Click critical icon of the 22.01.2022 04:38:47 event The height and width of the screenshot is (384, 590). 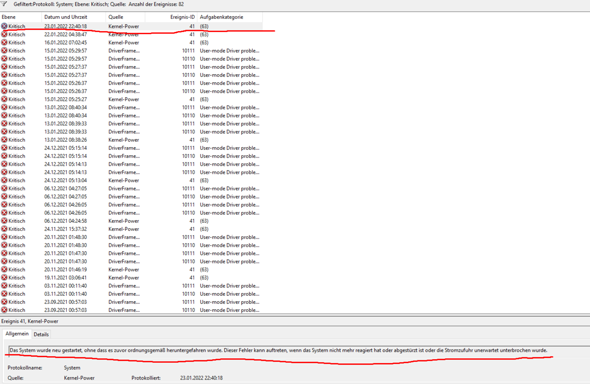click(4, 34)
